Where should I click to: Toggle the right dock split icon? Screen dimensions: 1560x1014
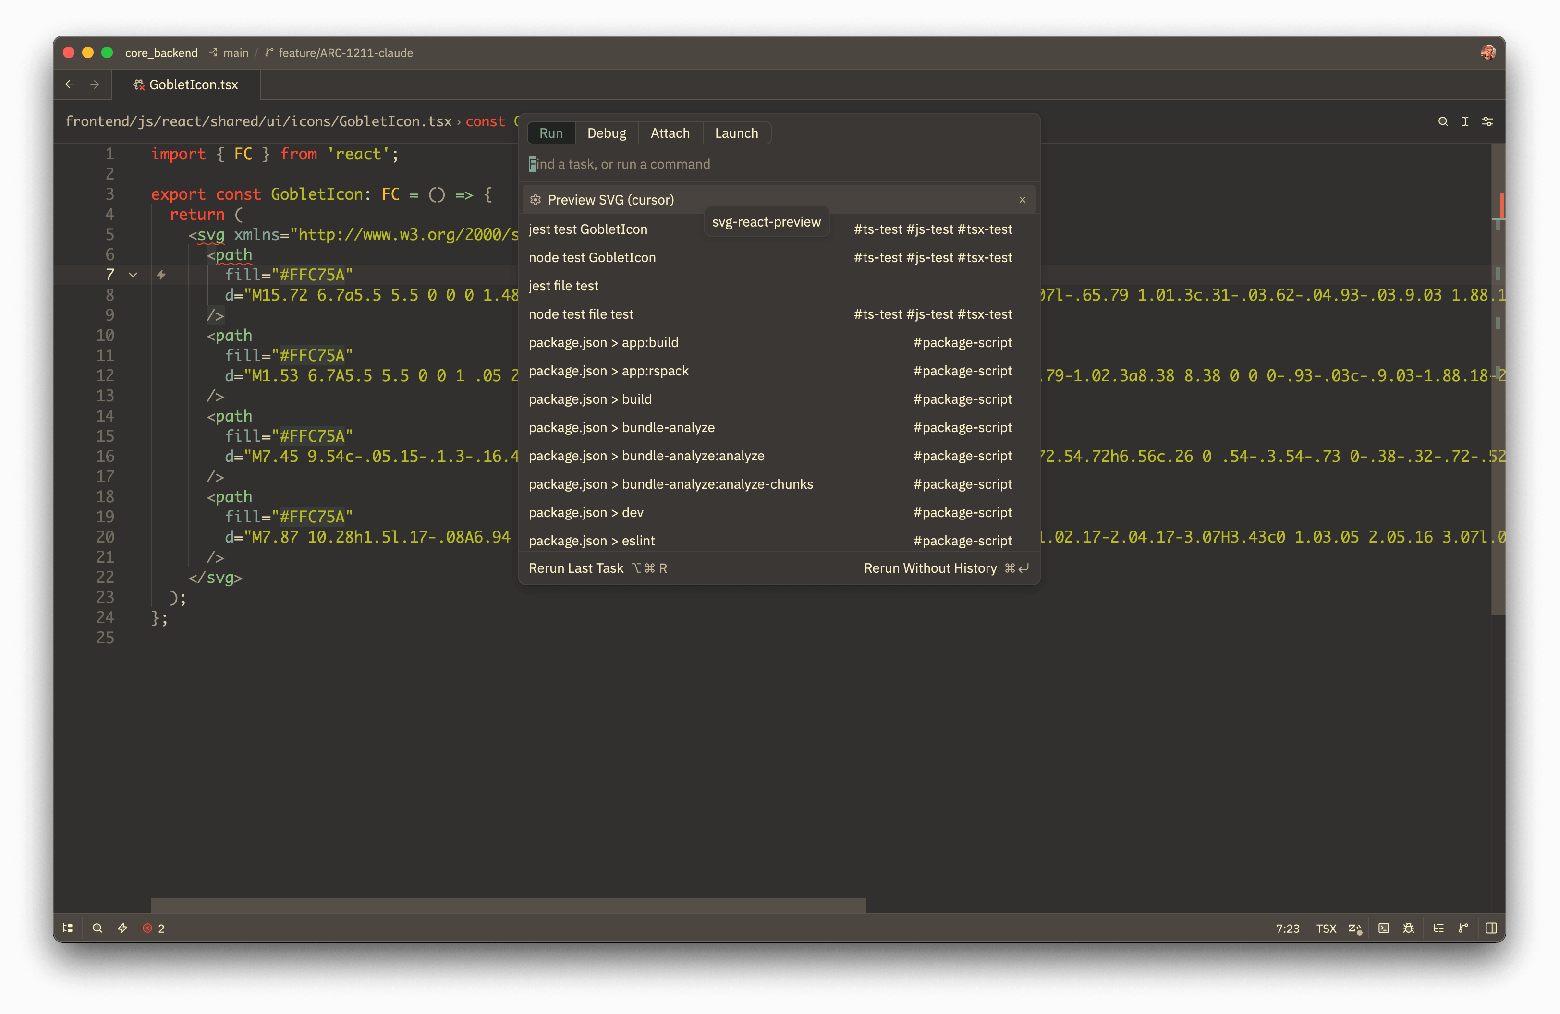[1491, 928]
